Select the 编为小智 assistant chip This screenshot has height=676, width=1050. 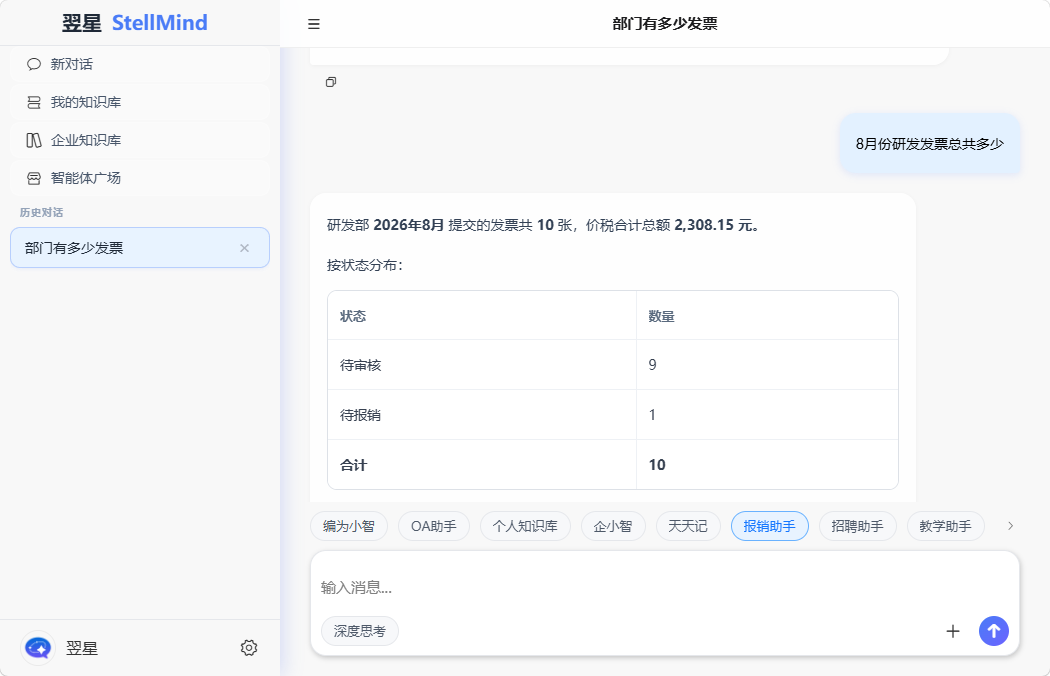coord(349,527)
